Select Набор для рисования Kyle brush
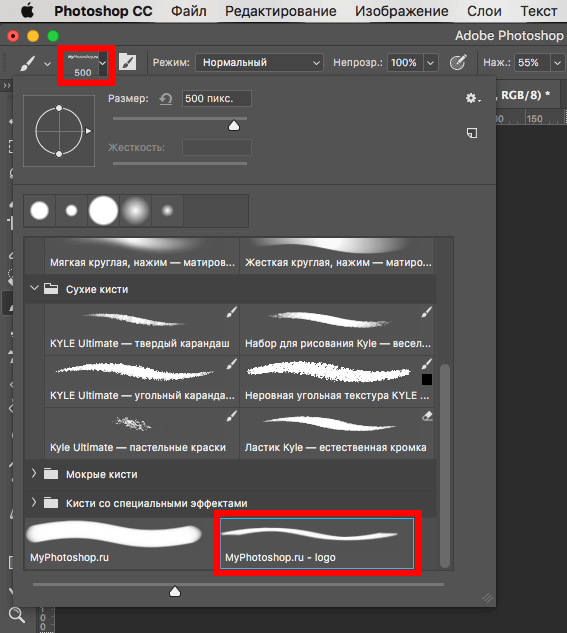The height and width of the screenshot is (633, 567). coord(337,329)
